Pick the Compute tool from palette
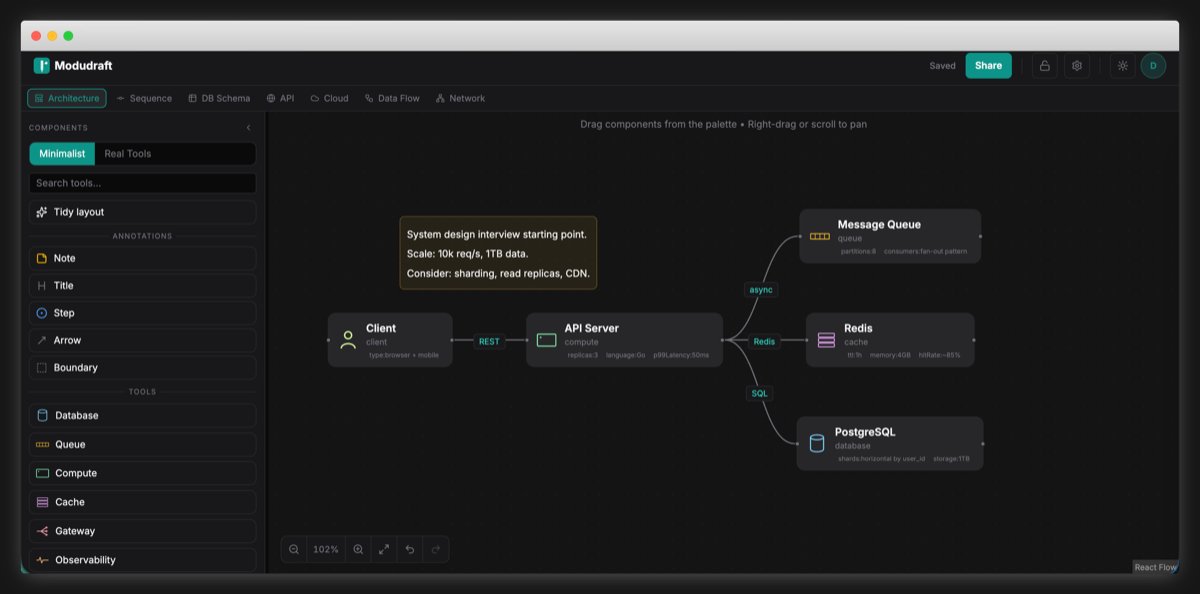1200x594 pixels. (x=142, y=473)
